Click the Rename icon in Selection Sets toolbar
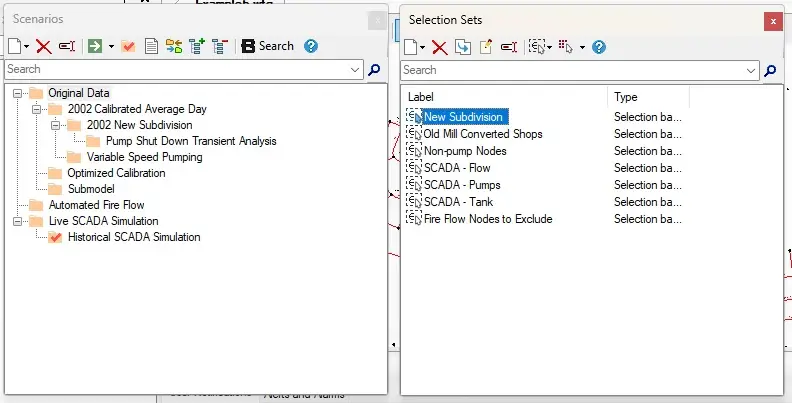This screenshot has height=403, width=792. pyautogui.click(x=509, y=47)
